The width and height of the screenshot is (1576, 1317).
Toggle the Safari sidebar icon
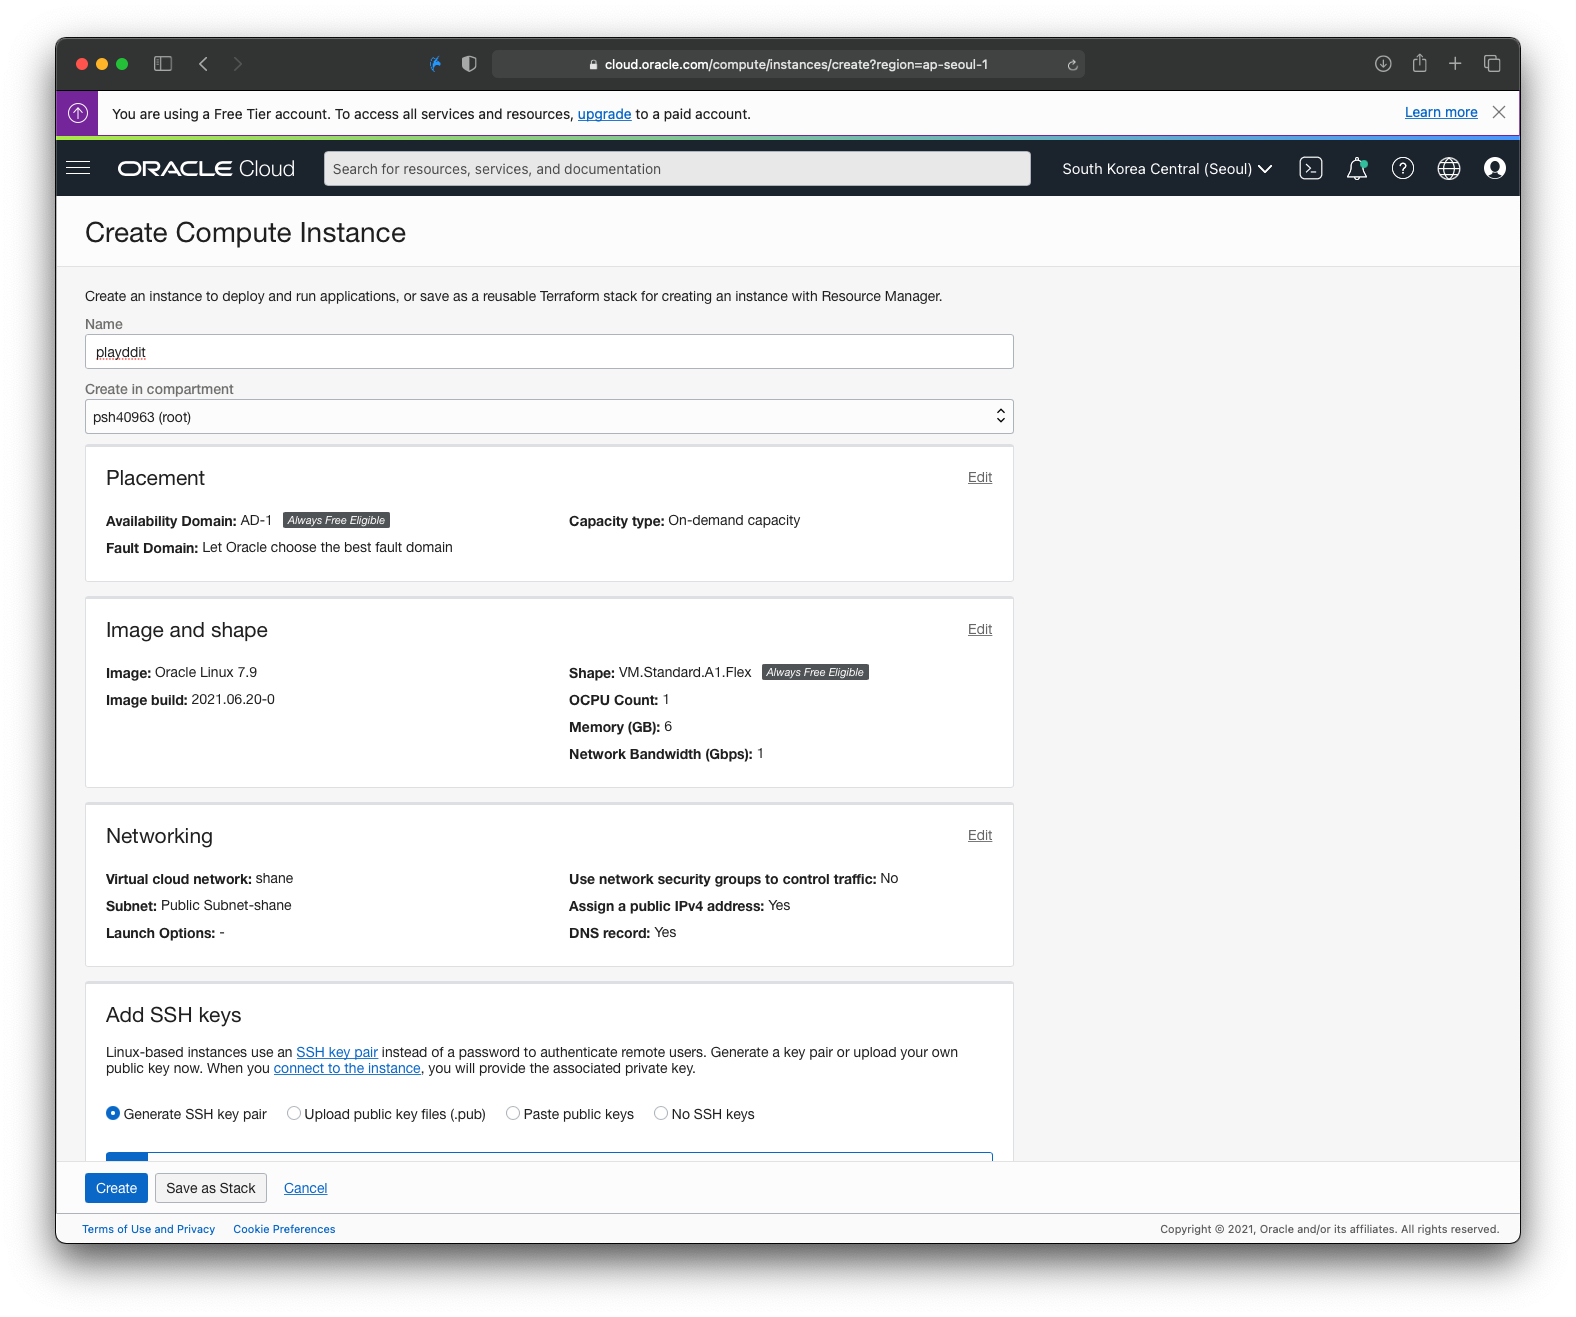tap(163, 64)
